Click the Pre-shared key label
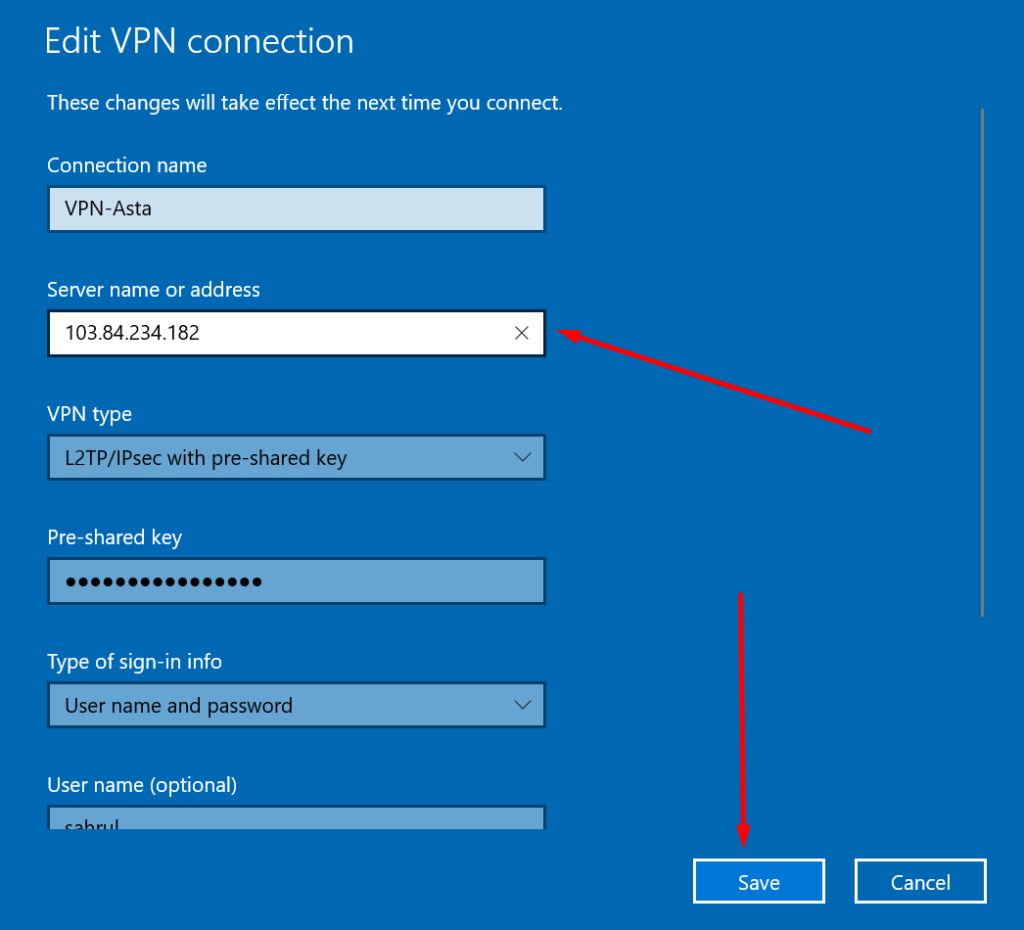 click(114, 538)
